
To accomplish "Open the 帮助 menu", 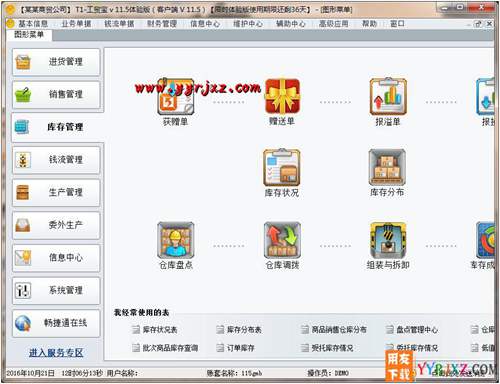I will click(x=369, y=24).
